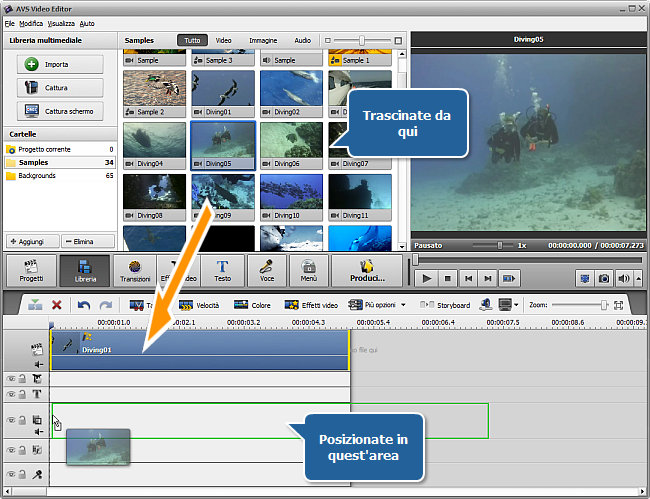
Task: Click the Produci button
Action: pos(367,271)
